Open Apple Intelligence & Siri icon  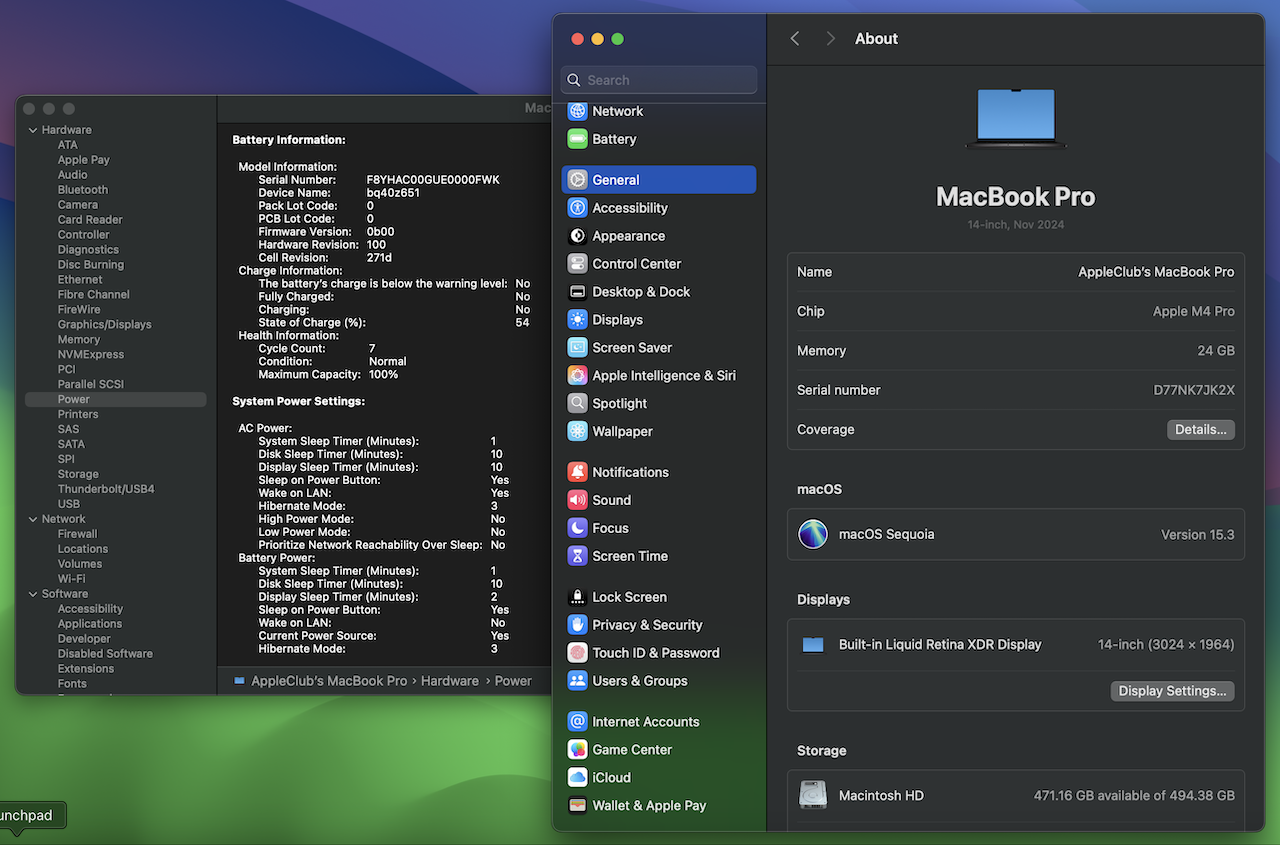[577, 376]
